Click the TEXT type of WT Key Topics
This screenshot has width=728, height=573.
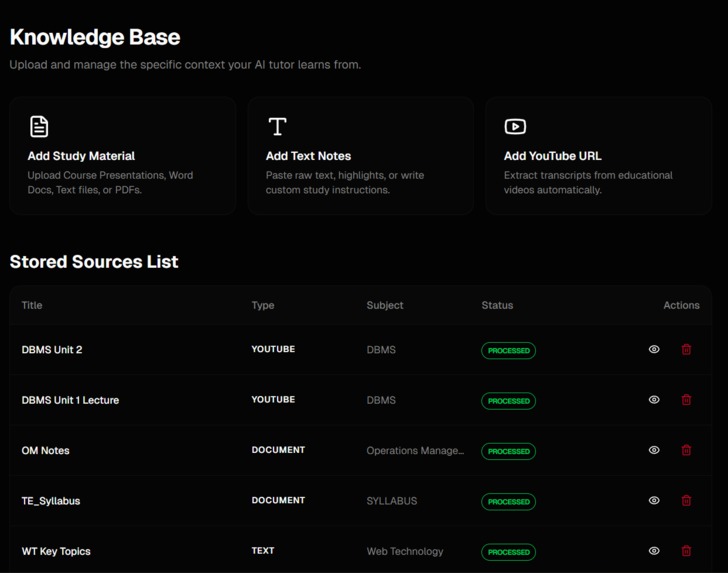(x=263, y=551)
